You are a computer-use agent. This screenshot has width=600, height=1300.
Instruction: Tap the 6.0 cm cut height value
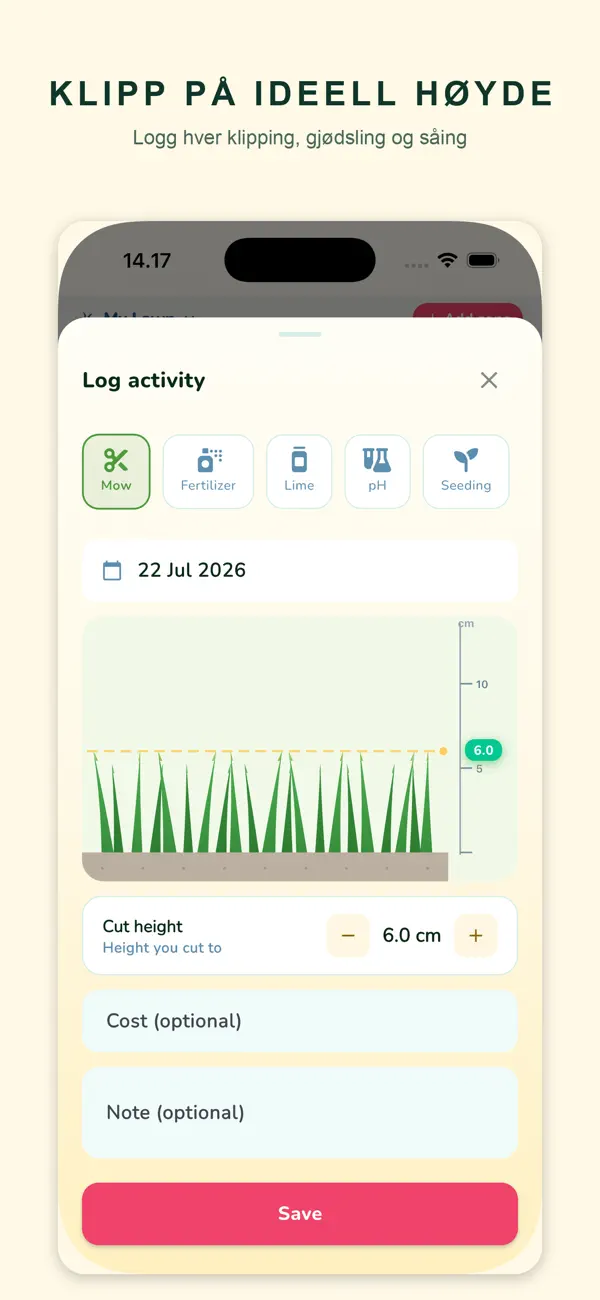(x=412, y=936)
